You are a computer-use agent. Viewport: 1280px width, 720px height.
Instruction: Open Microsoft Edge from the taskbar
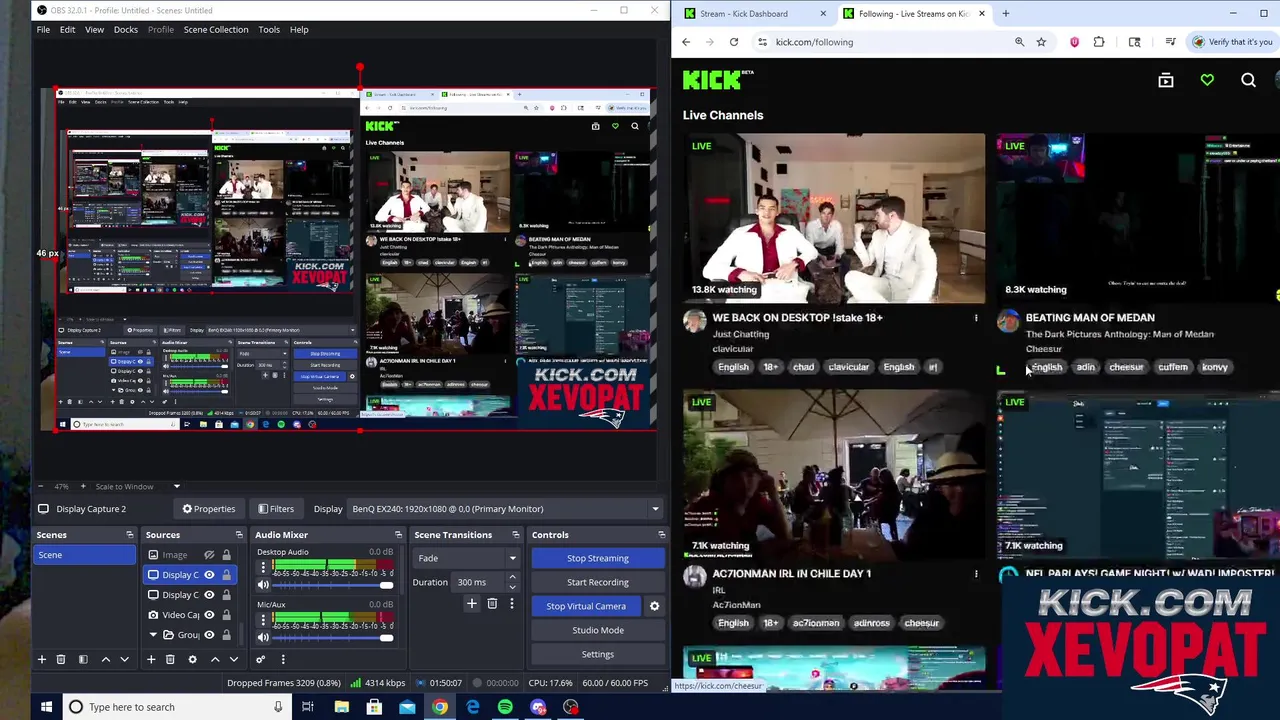tap(473, 707)
